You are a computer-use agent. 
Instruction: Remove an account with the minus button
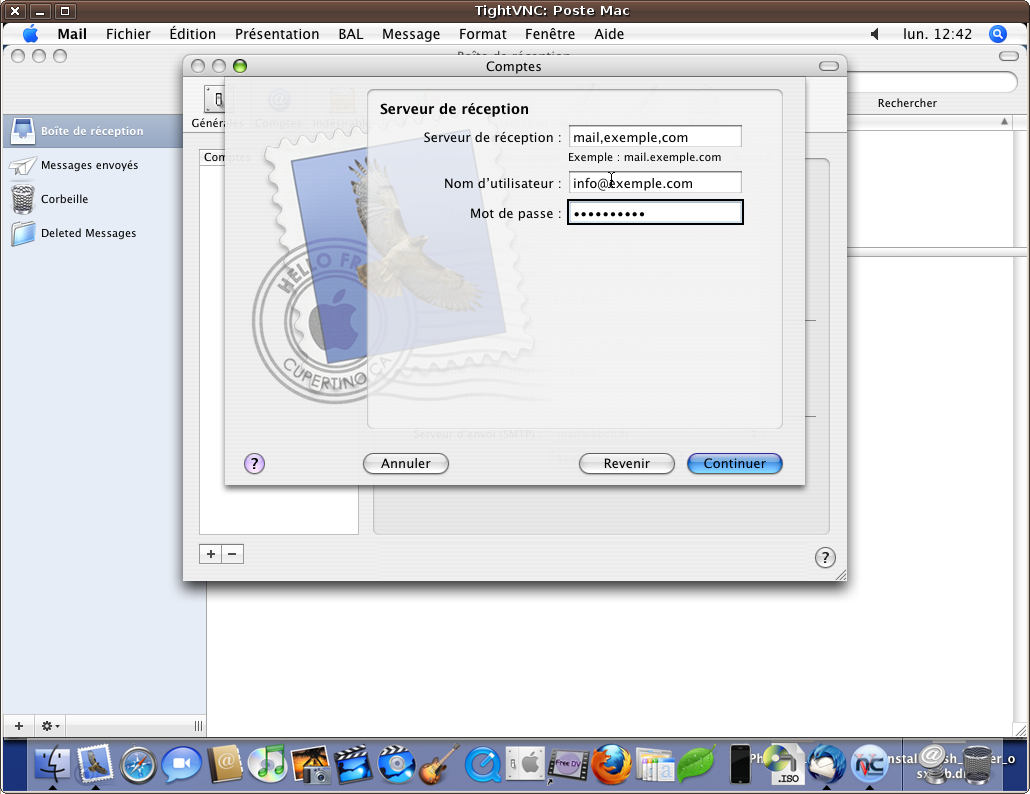[233, 554]
